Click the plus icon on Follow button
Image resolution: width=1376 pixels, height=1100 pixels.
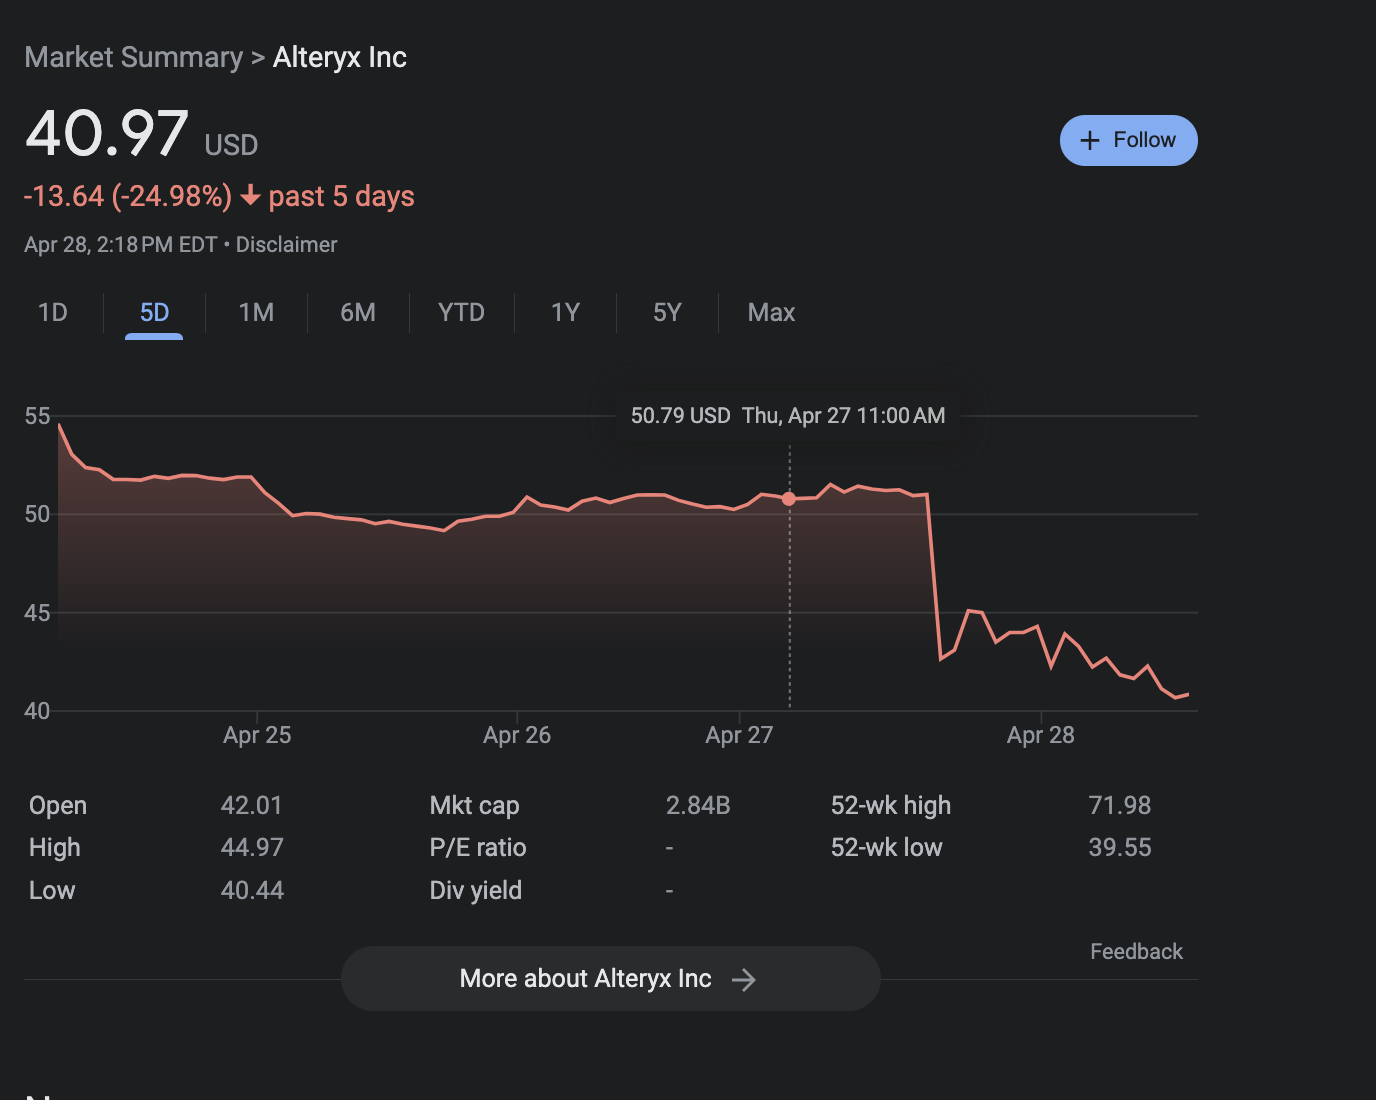coord(1090,140)
